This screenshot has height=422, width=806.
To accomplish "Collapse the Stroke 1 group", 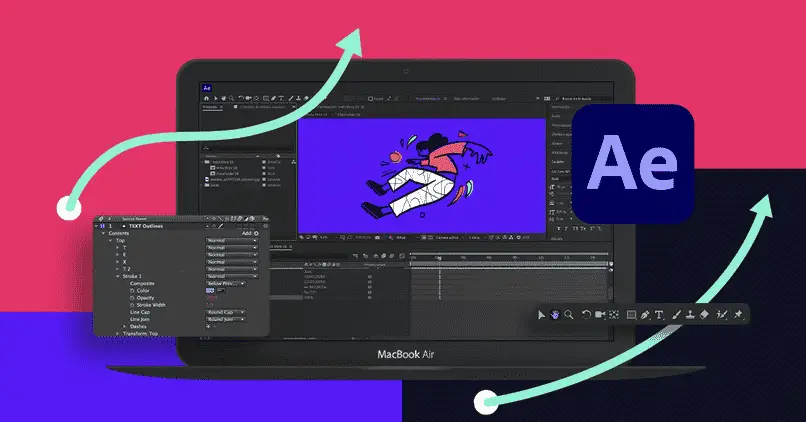I will tap(117, 276).
